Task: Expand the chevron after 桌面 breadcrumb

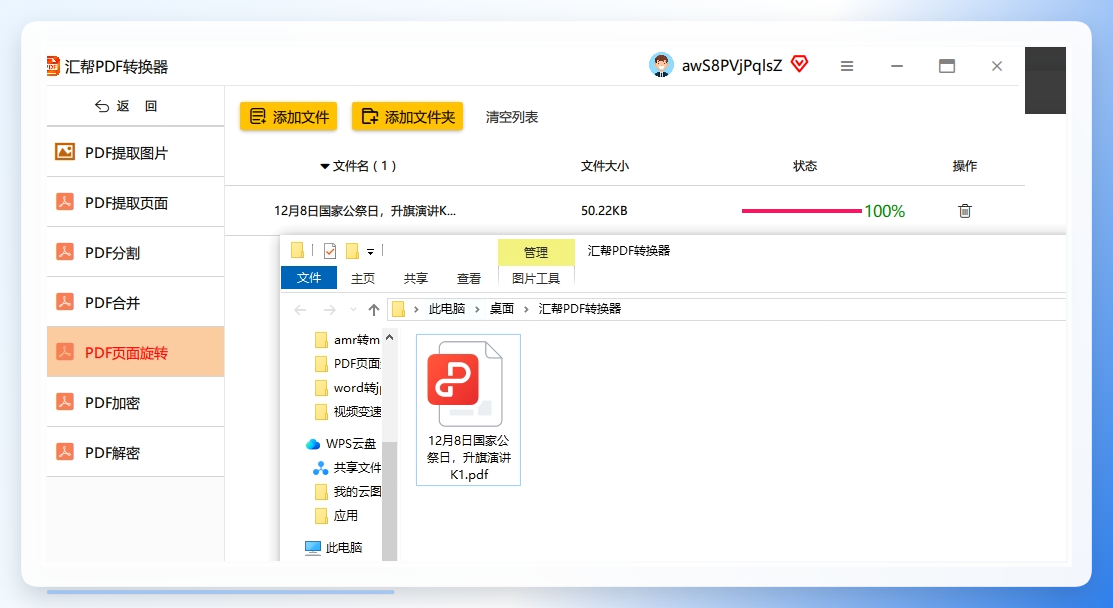Action: 526,309
